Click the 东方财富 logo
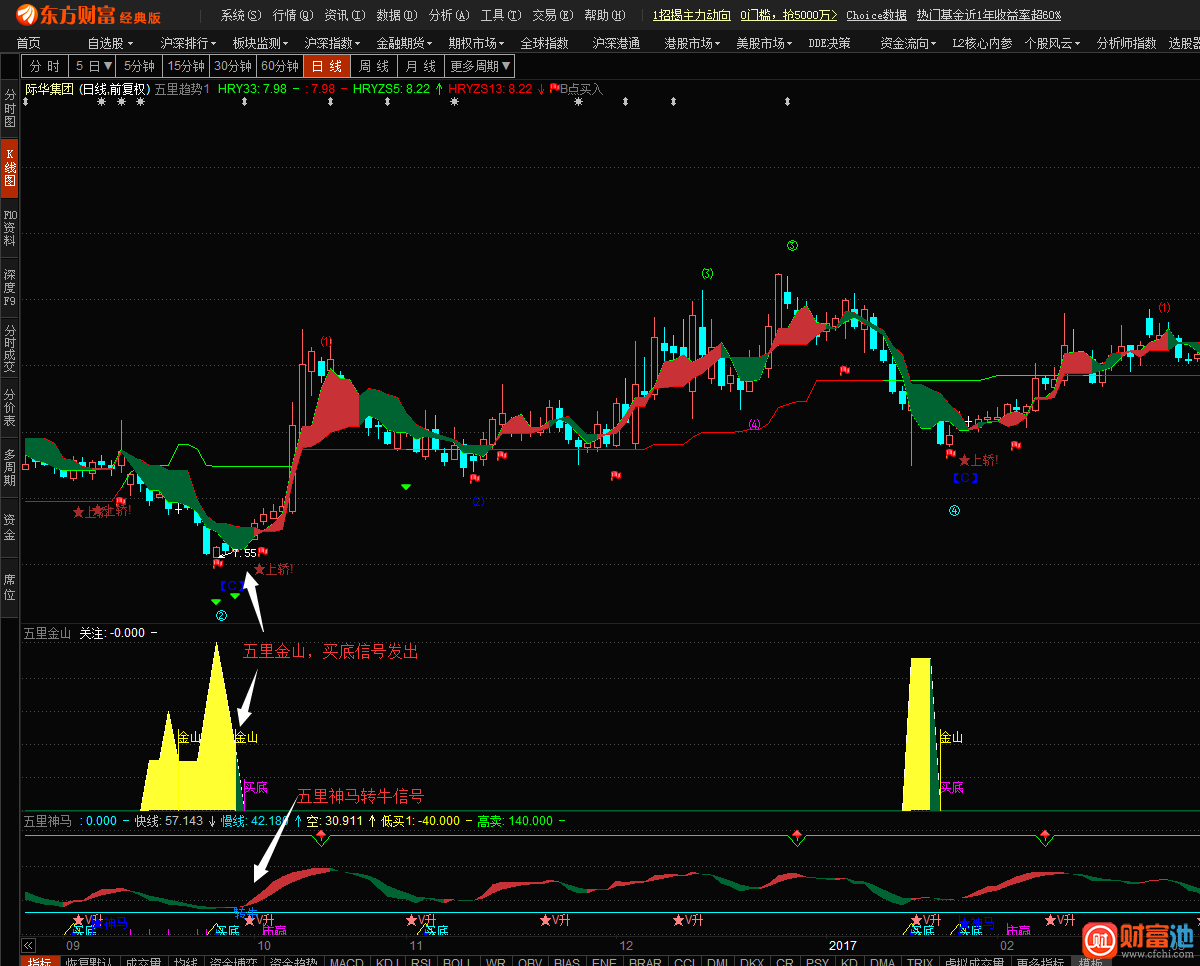 (89, 15)
